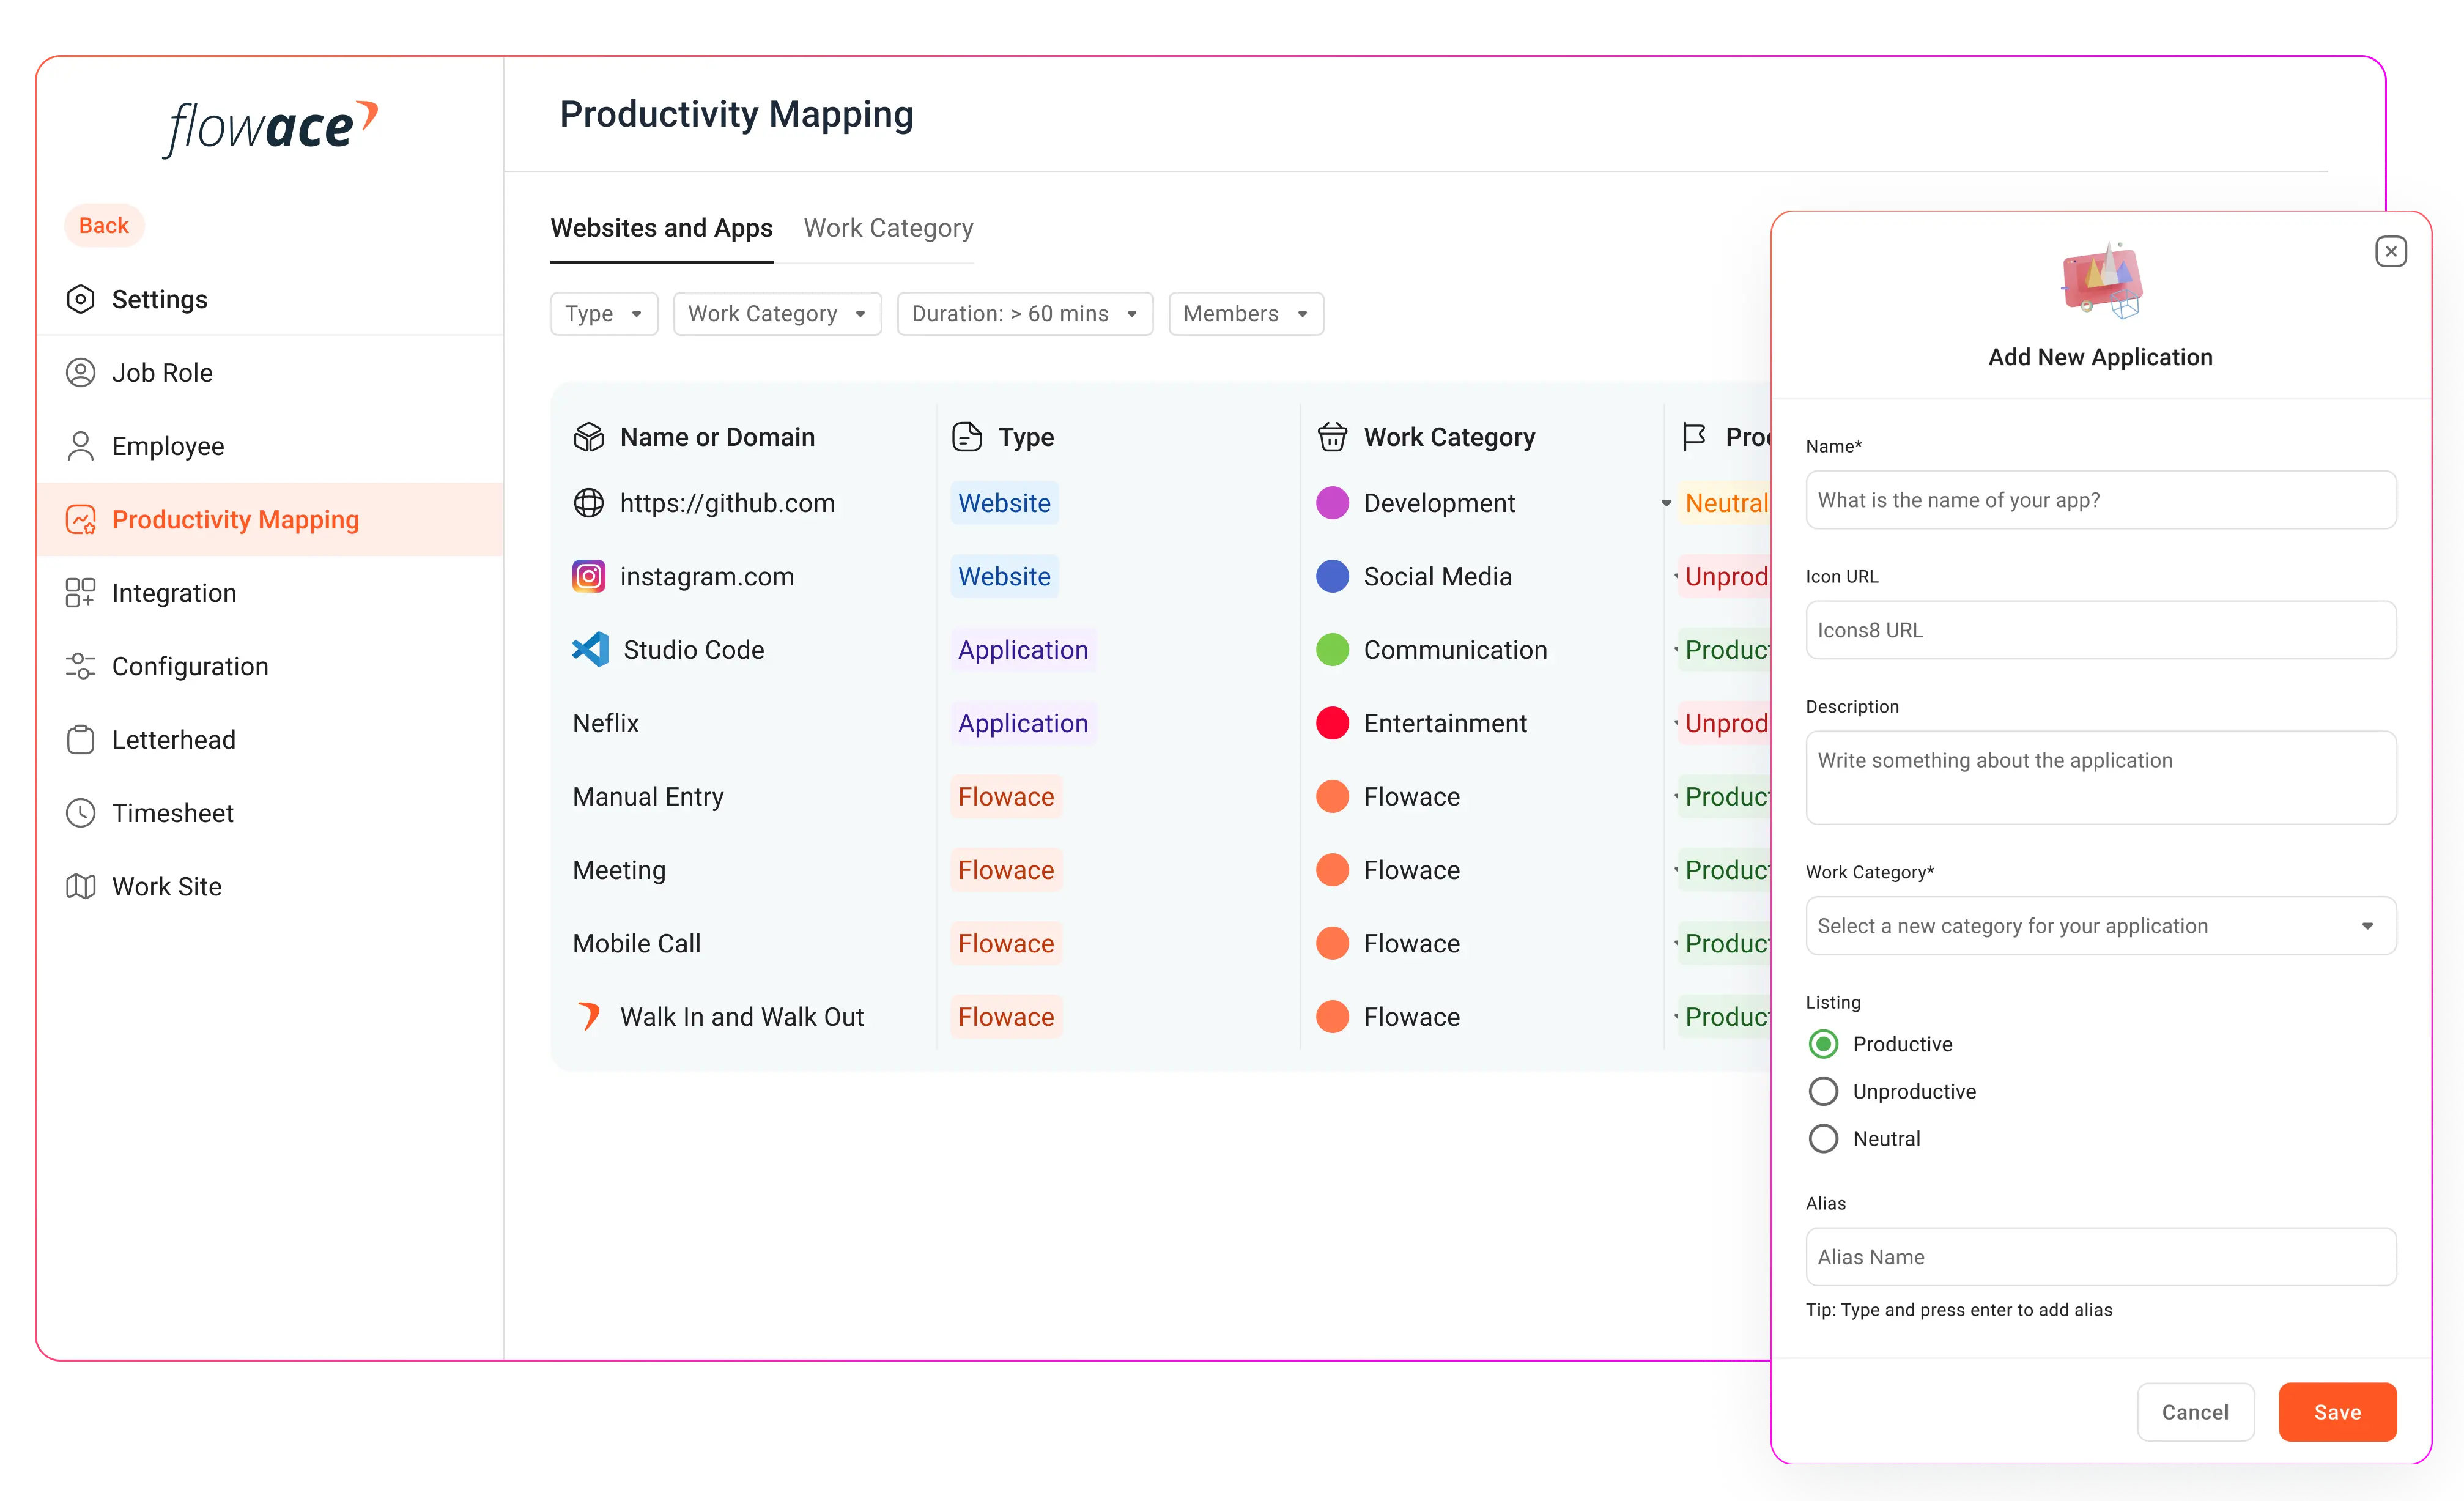Select Productive radio button in Listing

(1822, 1043)
